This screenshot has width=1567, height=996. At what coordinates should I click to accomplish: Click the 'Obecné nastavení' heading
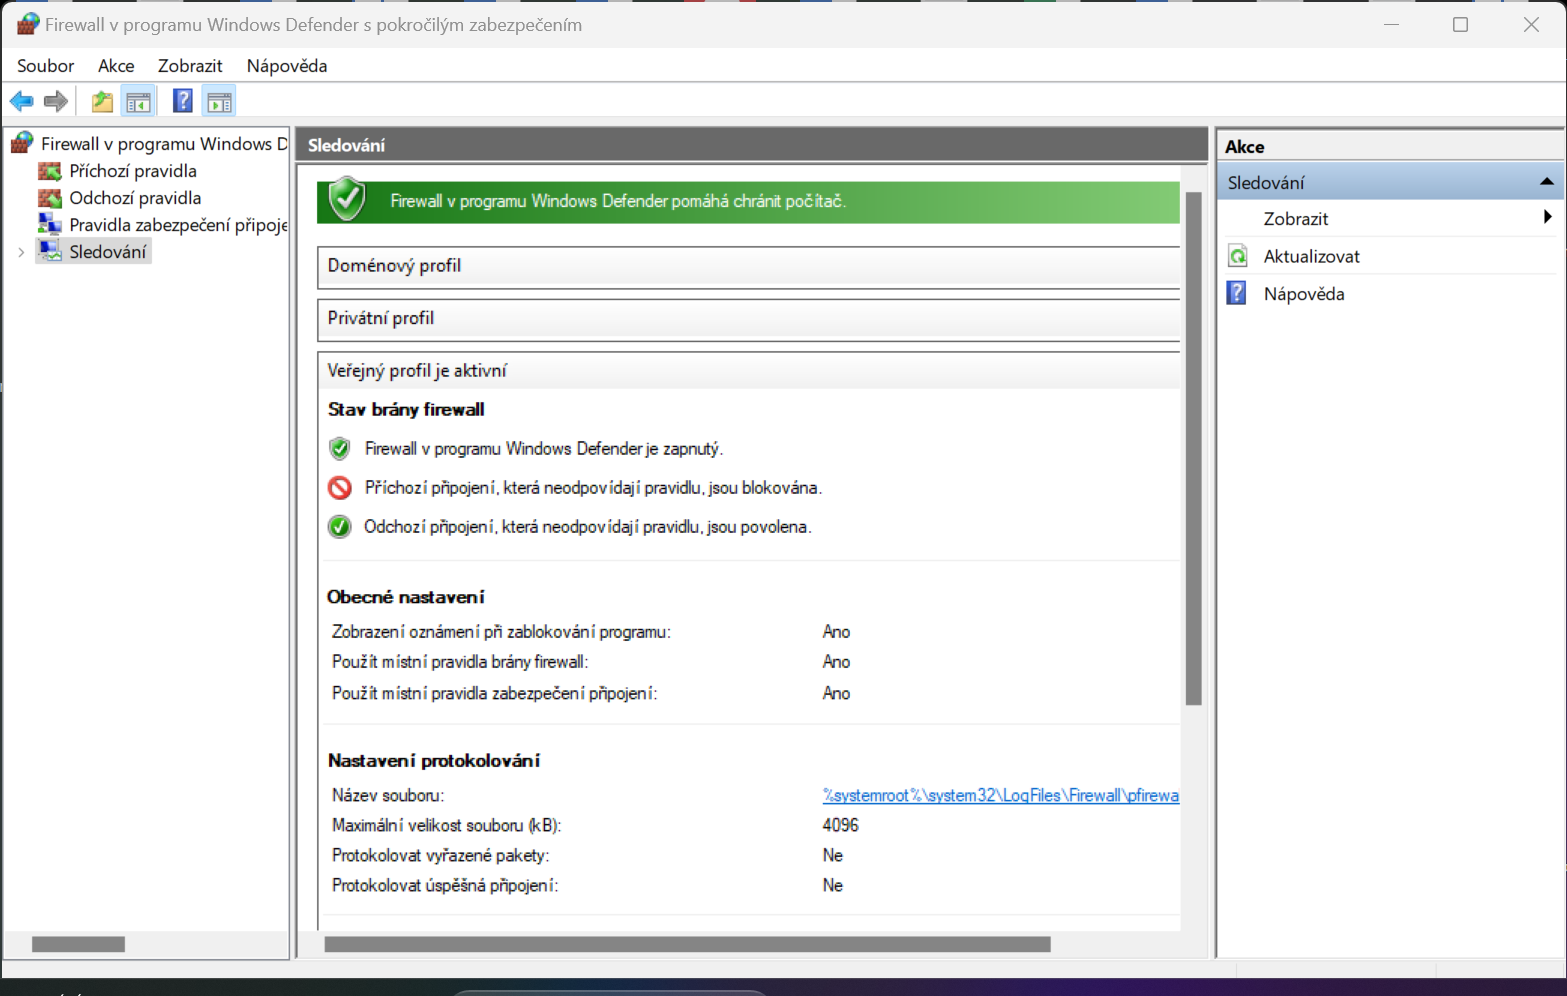pos(406,597)
